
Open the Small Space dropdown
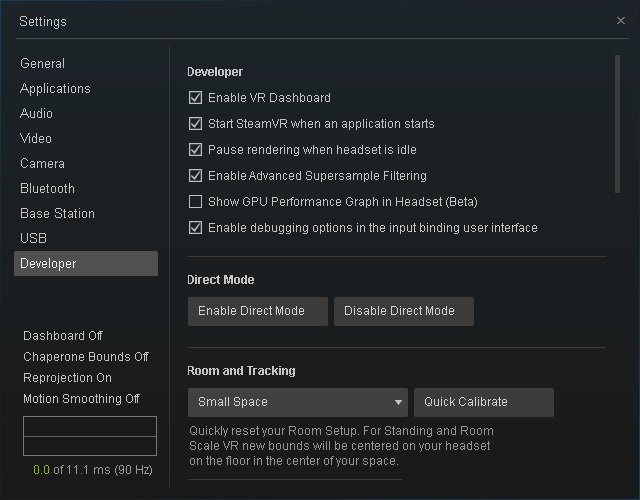298,402
